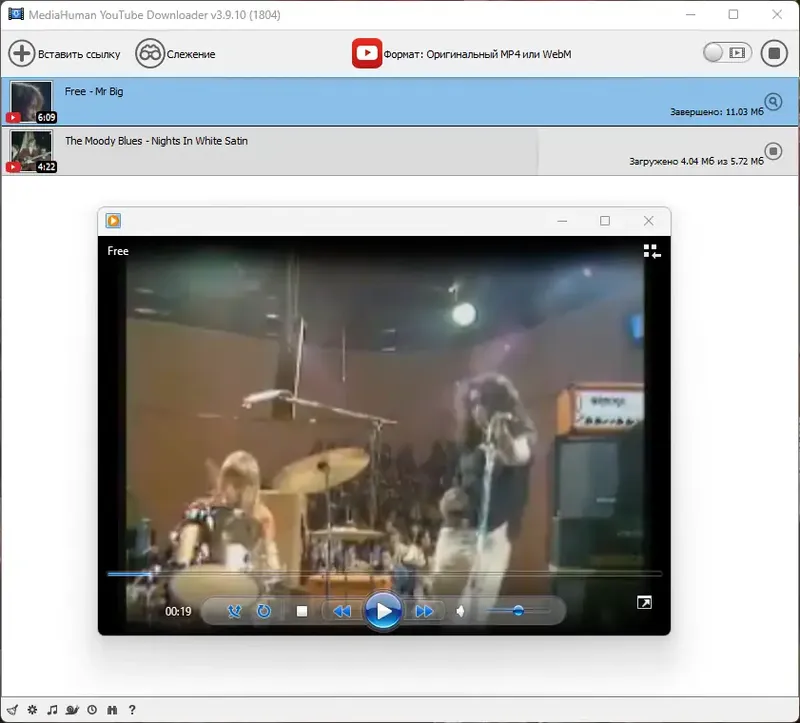The height and width of the screenshot is (723, 800).
Task: Click the media player orange app icon
Action: 113,220
